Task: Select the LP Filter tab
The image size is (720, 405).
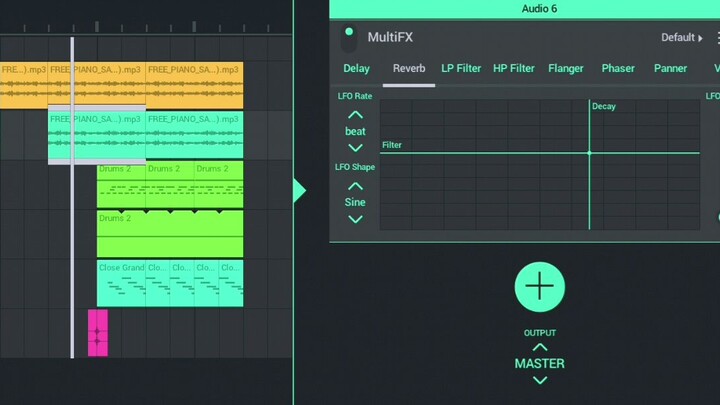Action: coord(461,69)
